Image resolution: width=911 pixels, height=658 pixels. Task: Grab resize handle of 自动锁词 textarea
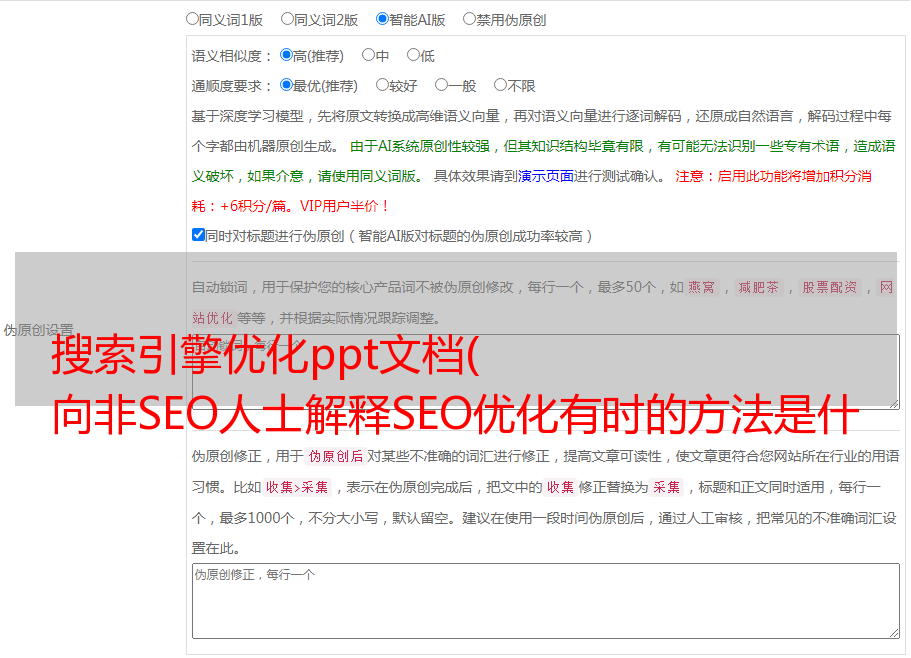click(894, 402)
